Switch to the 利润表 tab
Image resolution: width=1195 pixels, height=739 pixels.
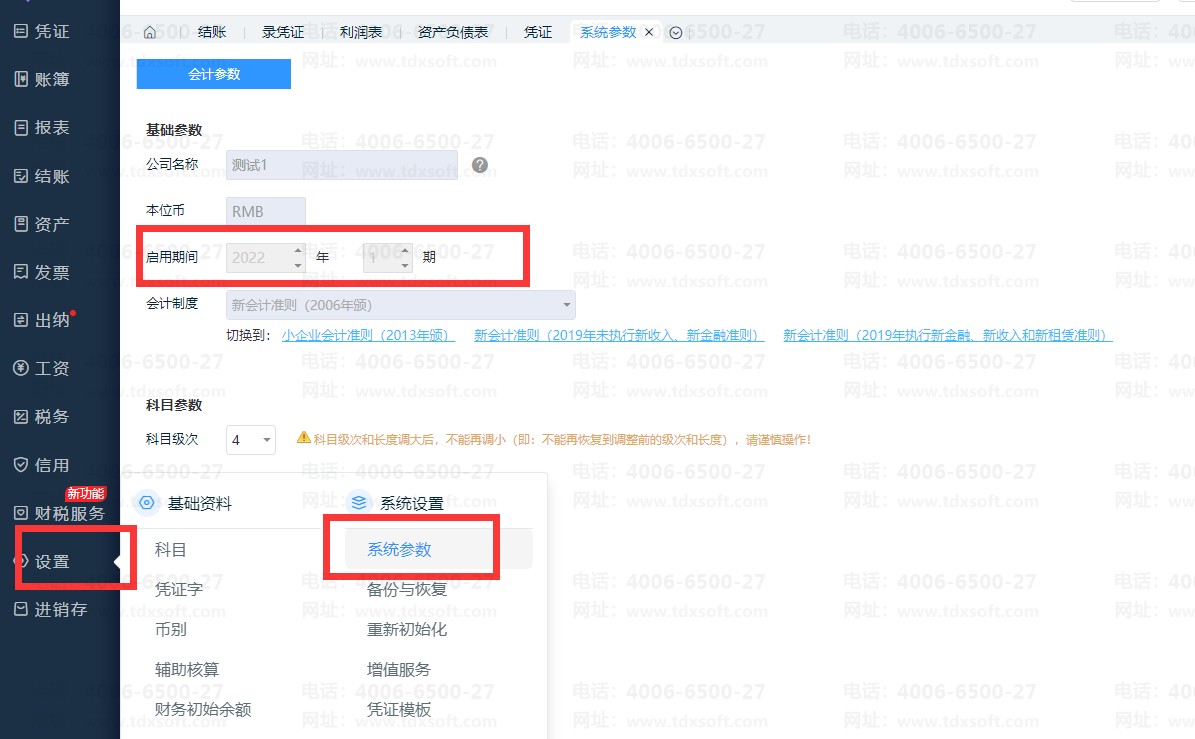tap(360, 32)
